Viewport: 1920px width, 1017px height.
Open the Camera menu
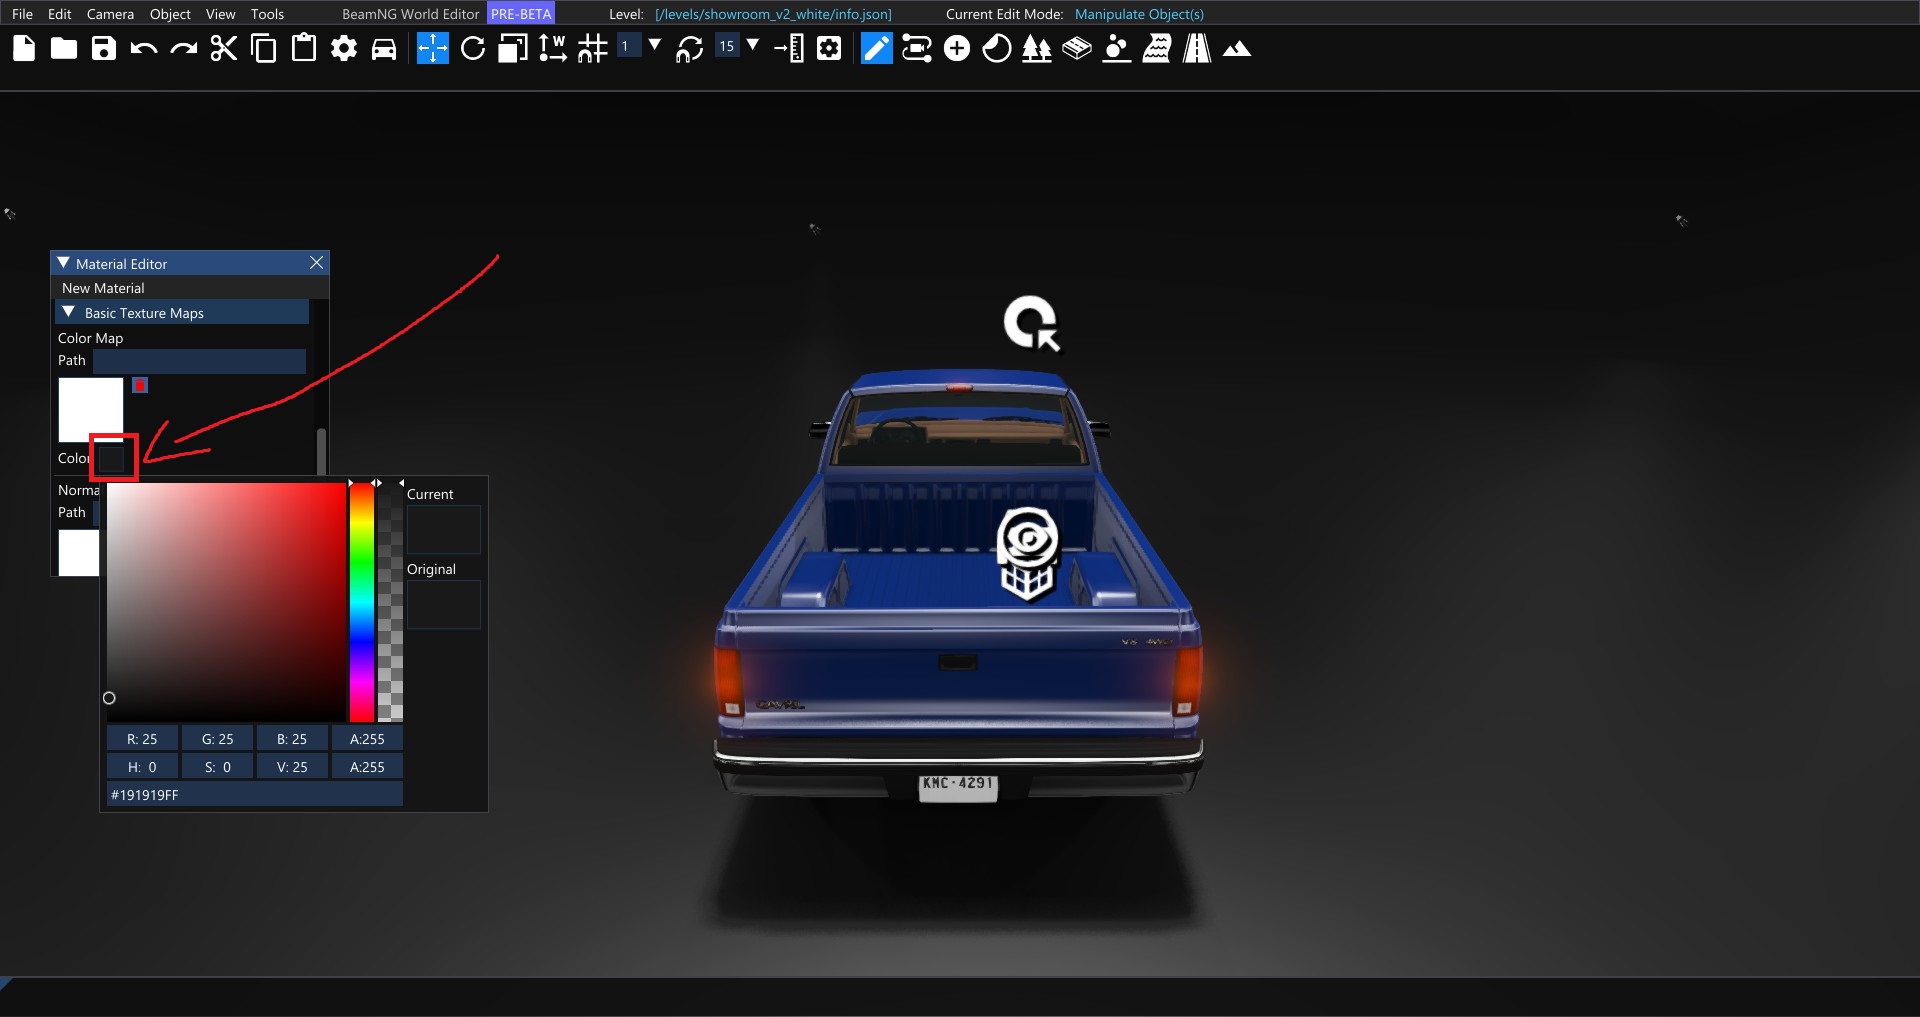point(110,14)
